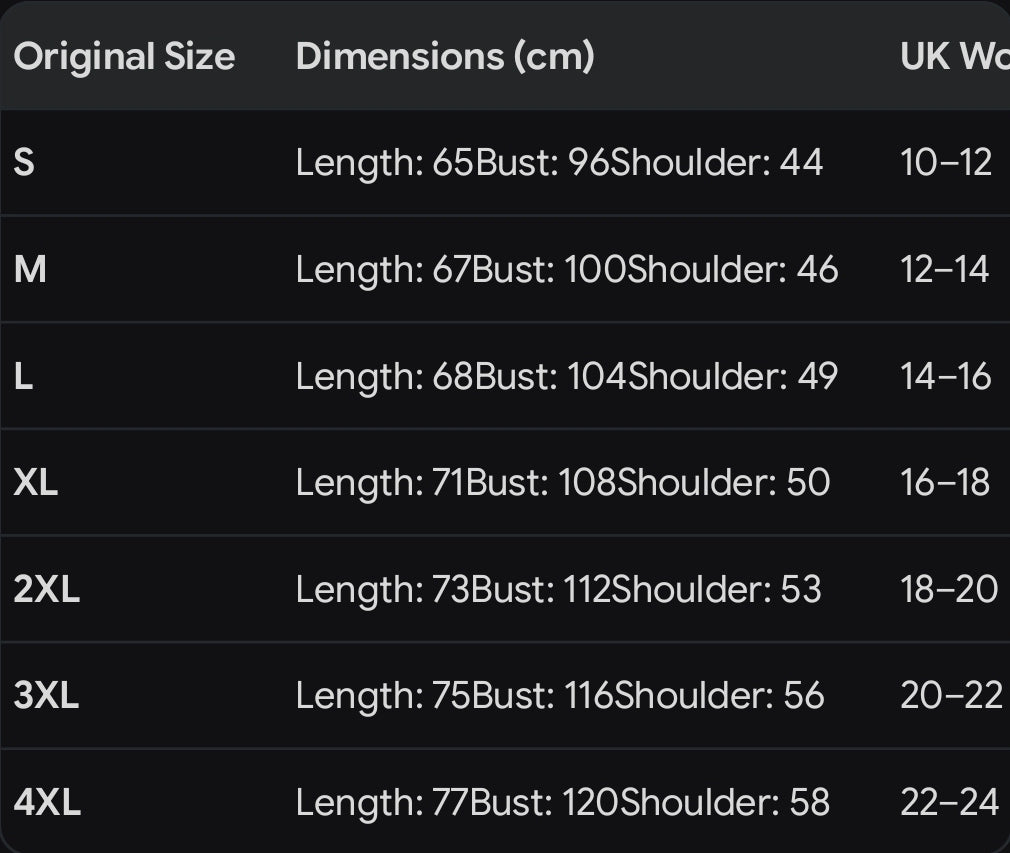
Task: Select the S size cell
Action: (24, 162)
